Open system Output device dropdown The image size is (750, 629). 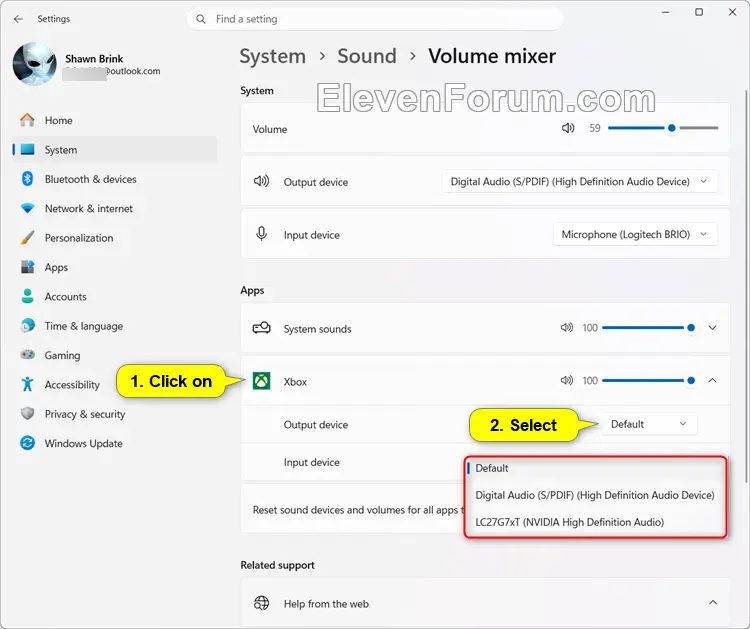[580, 182]
